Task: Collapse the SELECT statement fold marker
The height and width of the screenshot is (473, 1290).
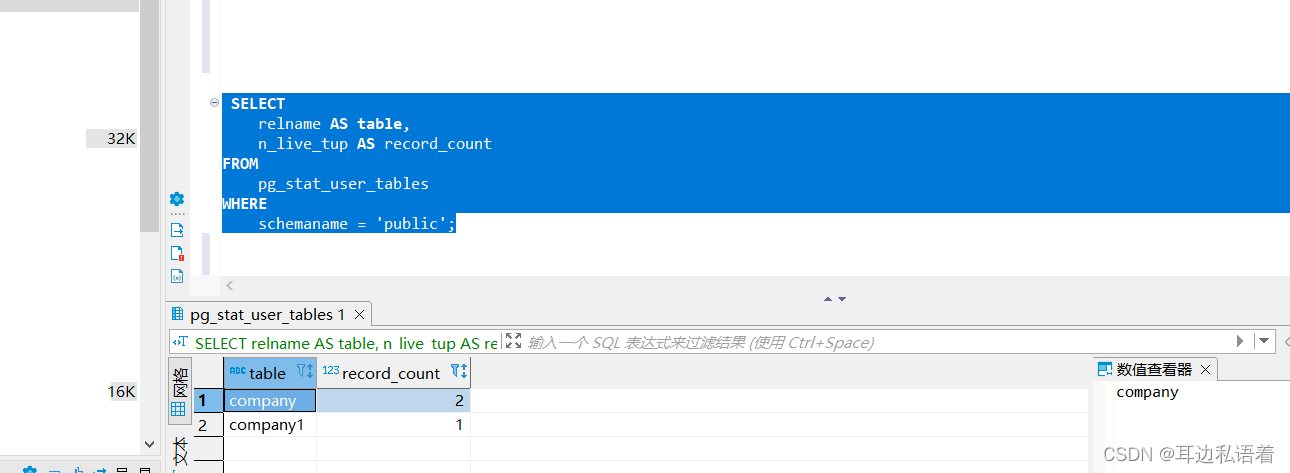Action: tap(214, 103)
